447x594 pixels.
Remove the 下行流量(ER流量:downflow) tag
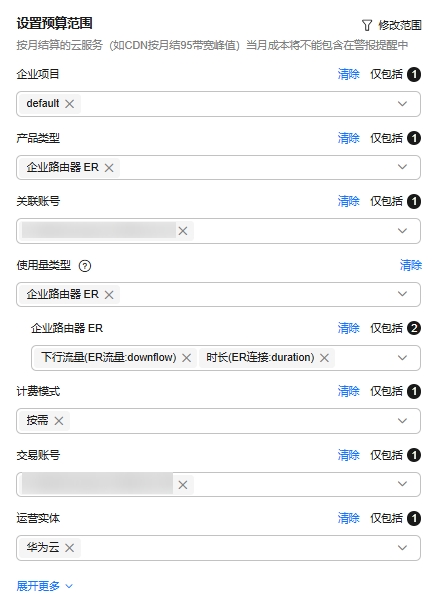(186, 358)
